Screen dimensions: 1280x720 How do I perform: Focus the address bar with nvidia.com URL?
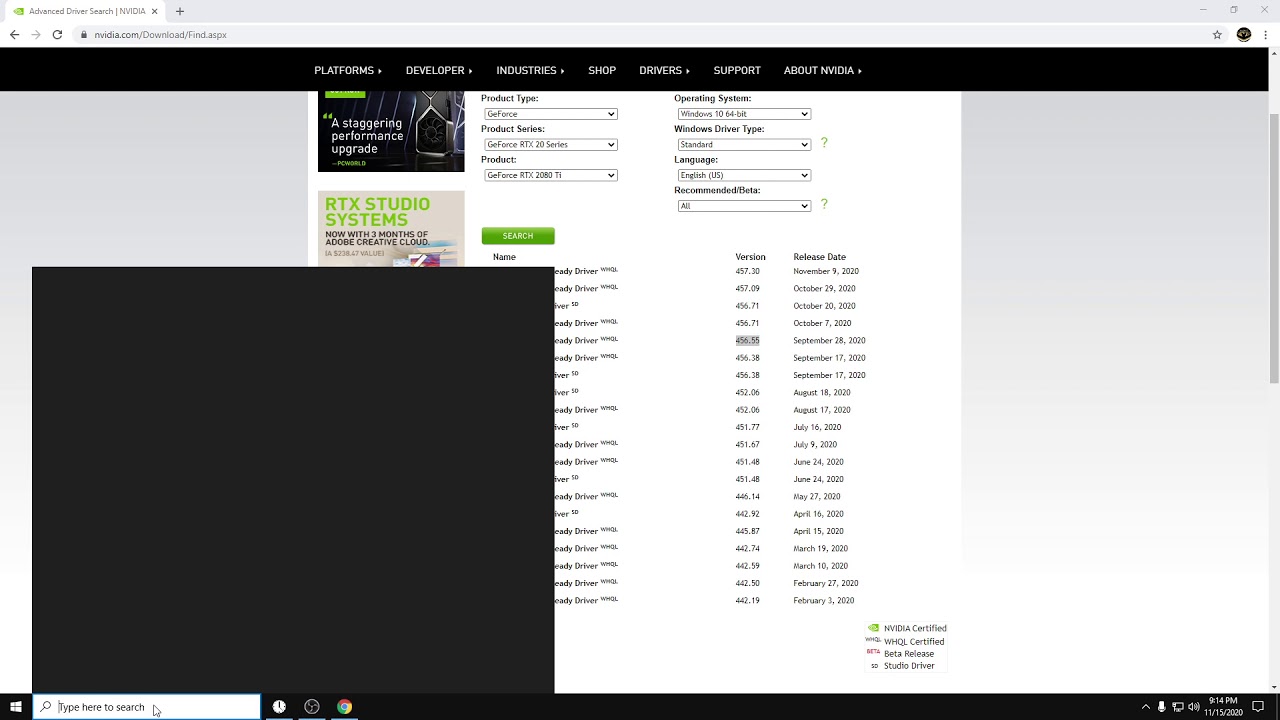pyautogui.click(x=640, y=34)
